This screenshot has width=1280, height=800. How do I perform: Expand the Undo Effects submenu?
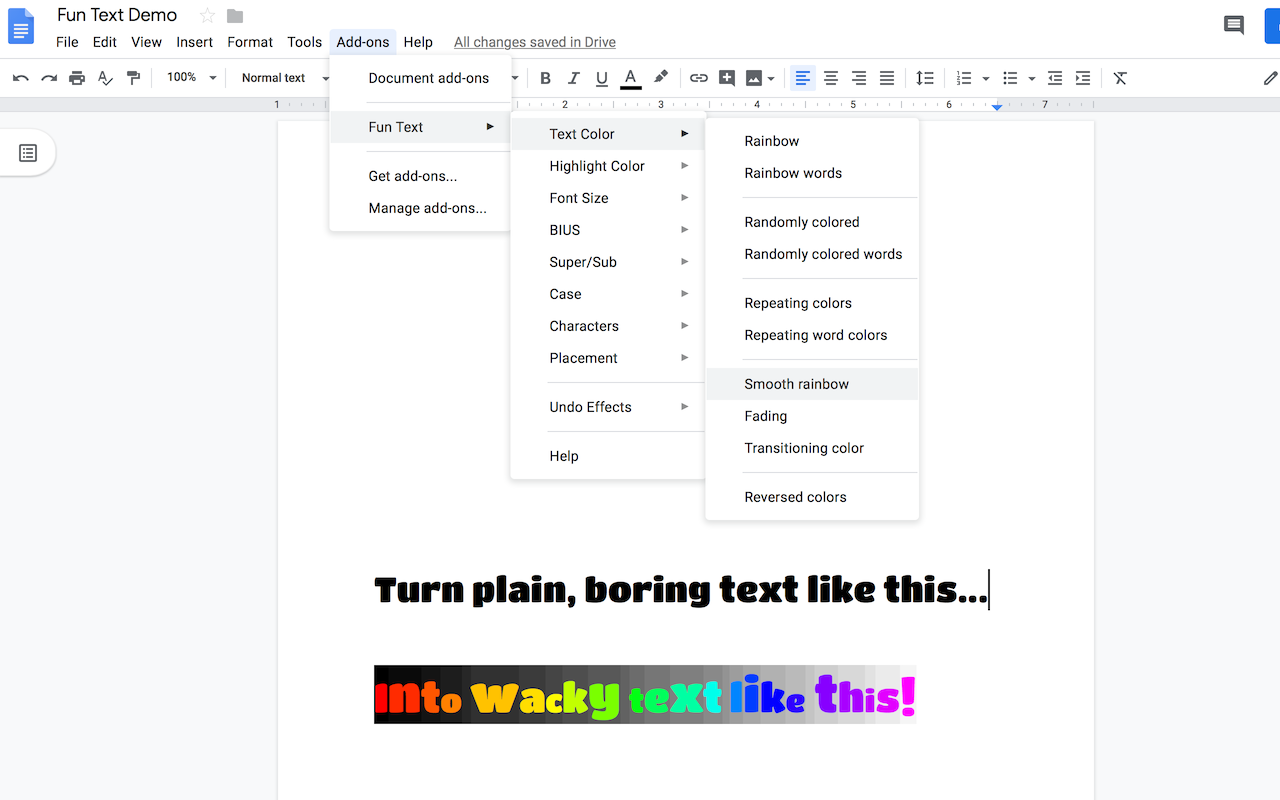point(608,407)
